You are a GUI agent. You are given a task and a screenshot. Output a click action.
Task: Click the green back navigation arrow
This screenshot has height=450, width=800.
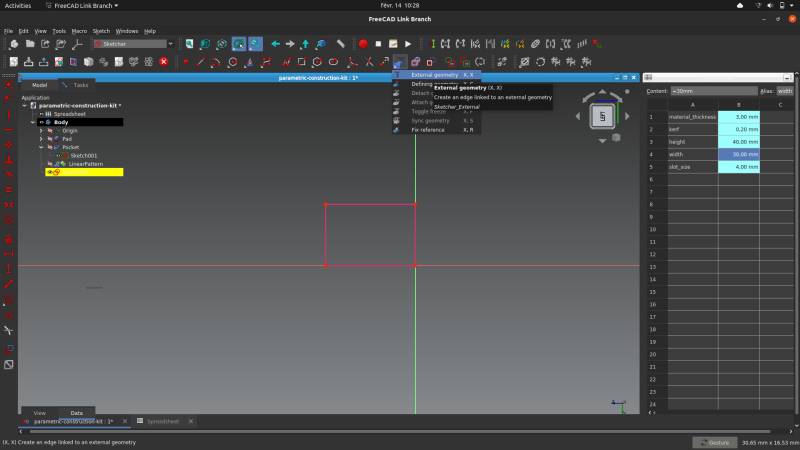pos(276,44)
